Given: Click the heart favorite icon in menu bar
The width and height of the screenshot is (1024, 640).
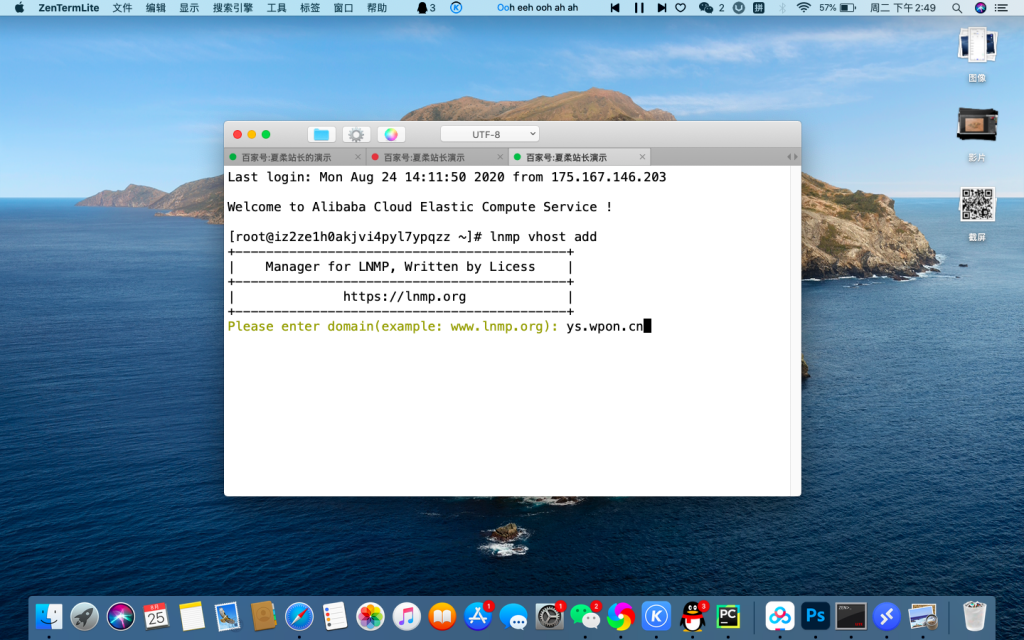Looking at the screenshot, I should point(681,7).
